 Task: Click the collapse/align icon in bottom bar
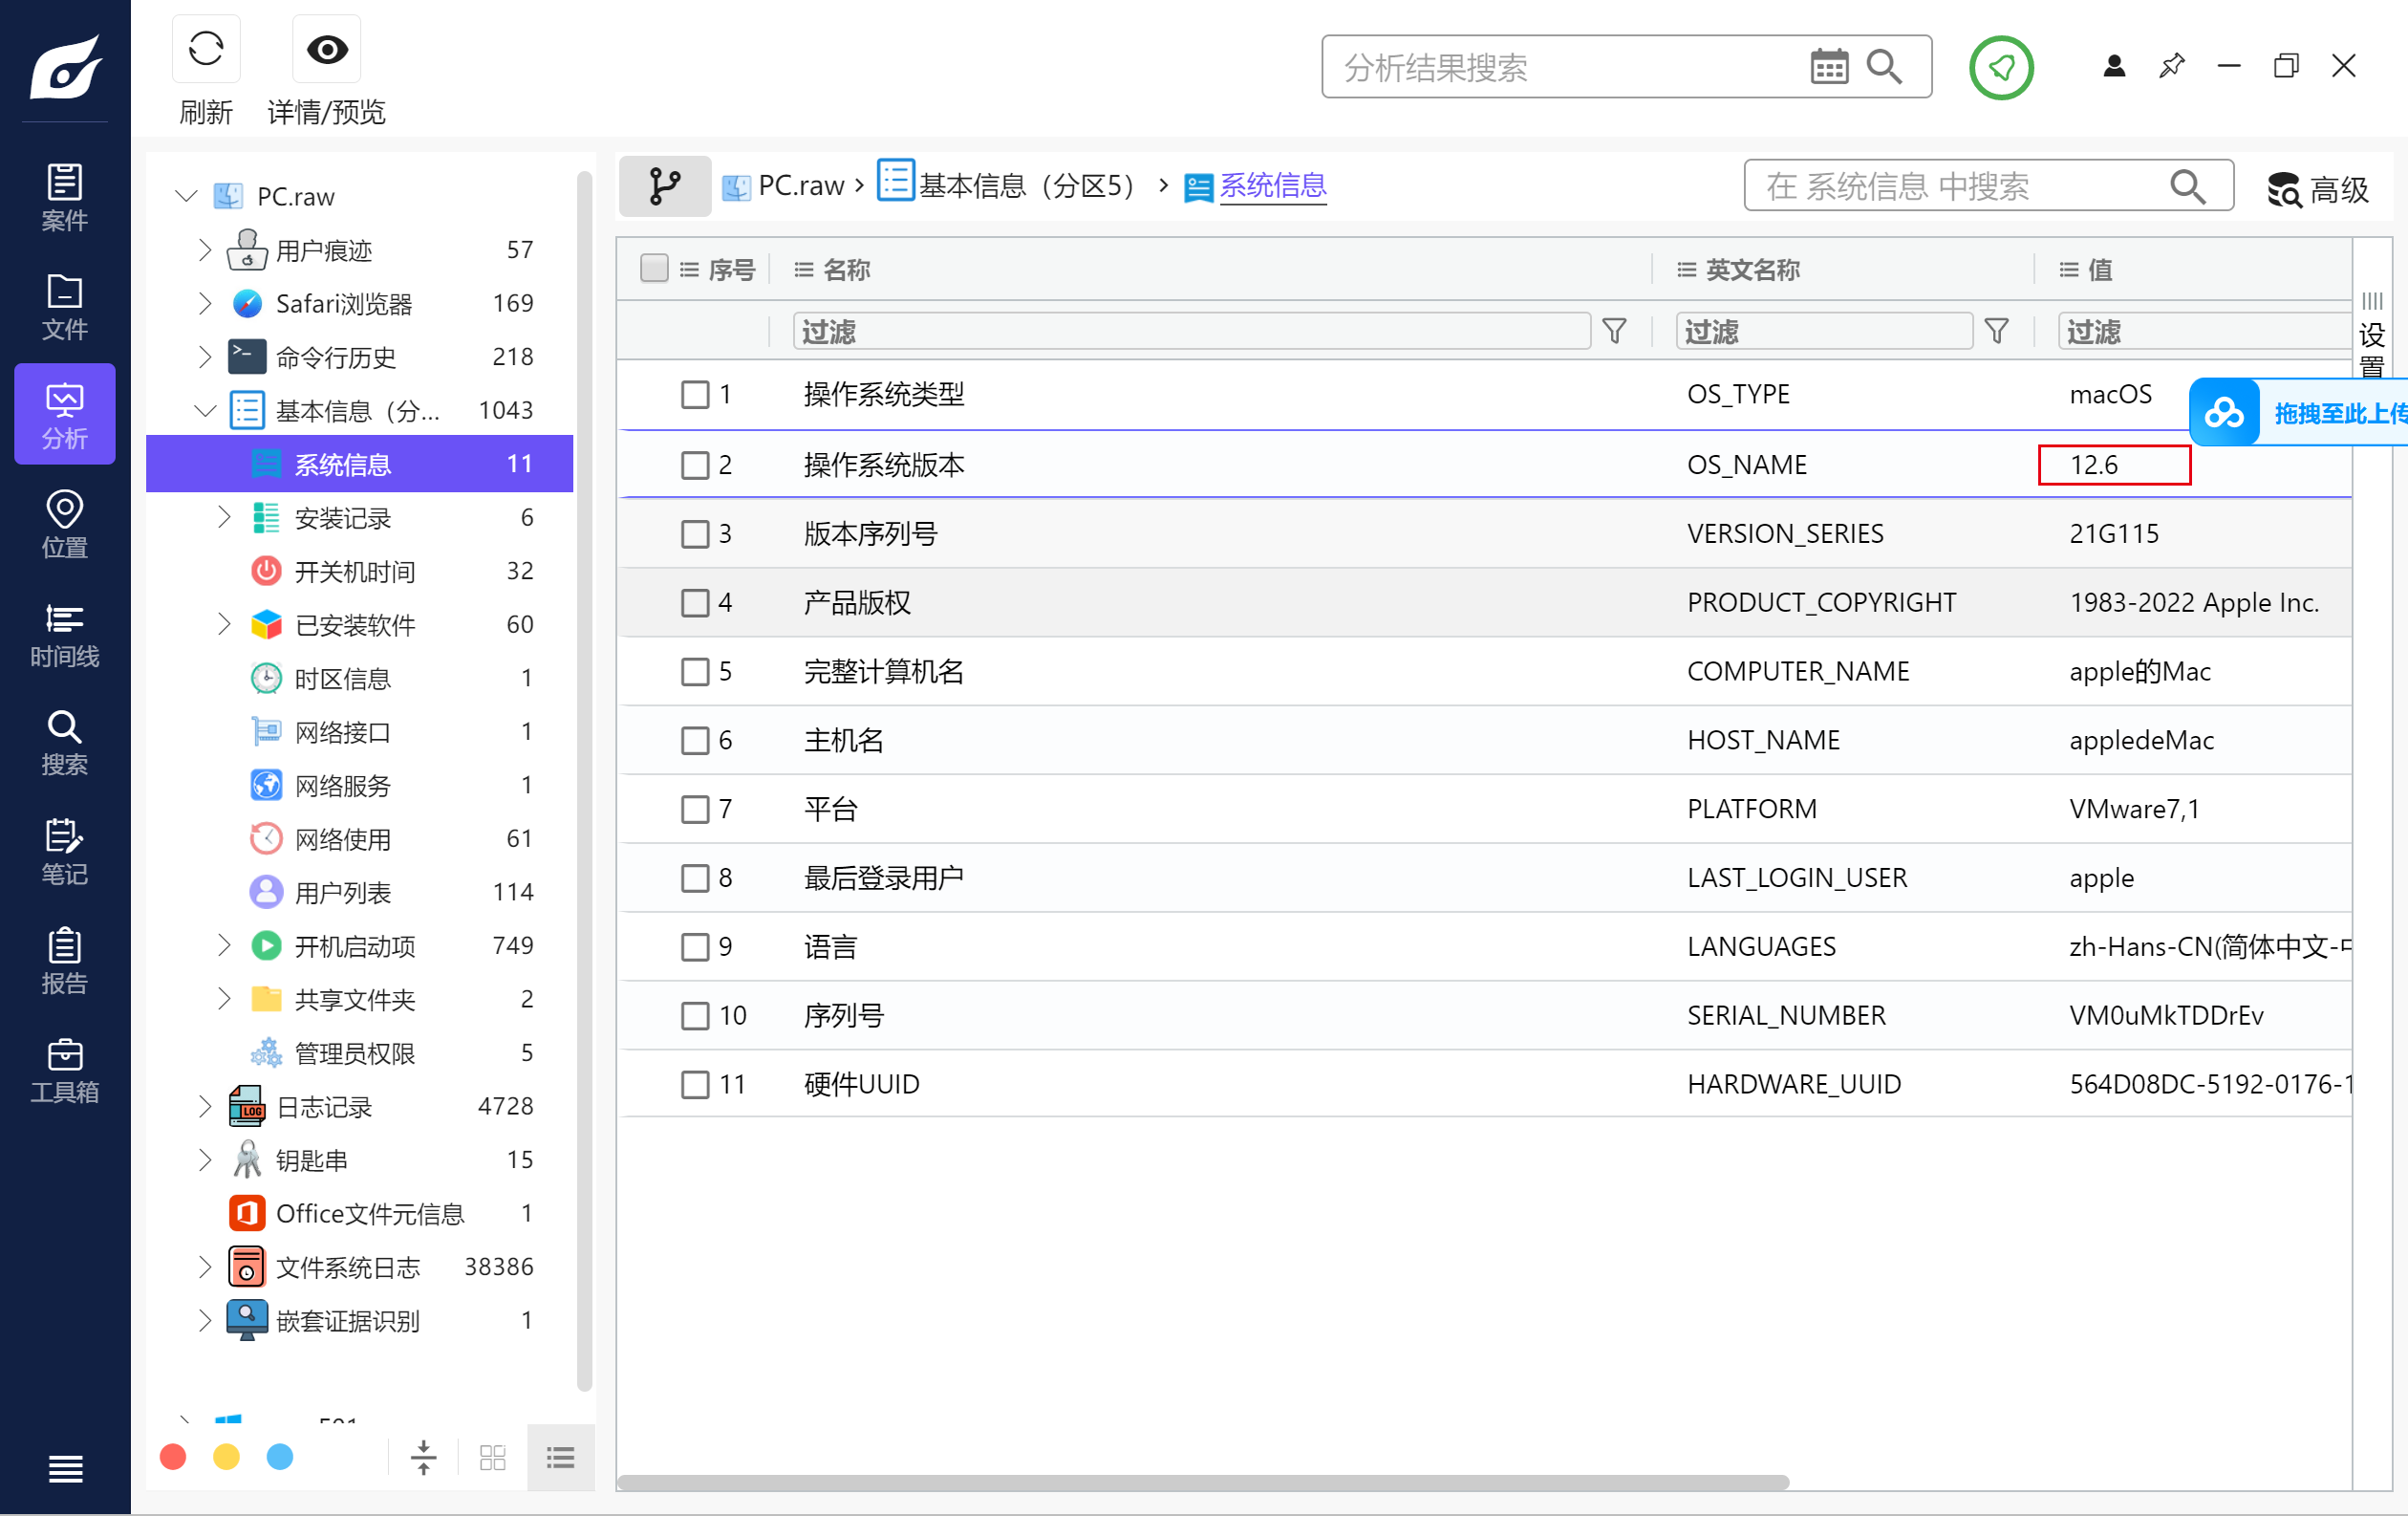pos(424,1457)
